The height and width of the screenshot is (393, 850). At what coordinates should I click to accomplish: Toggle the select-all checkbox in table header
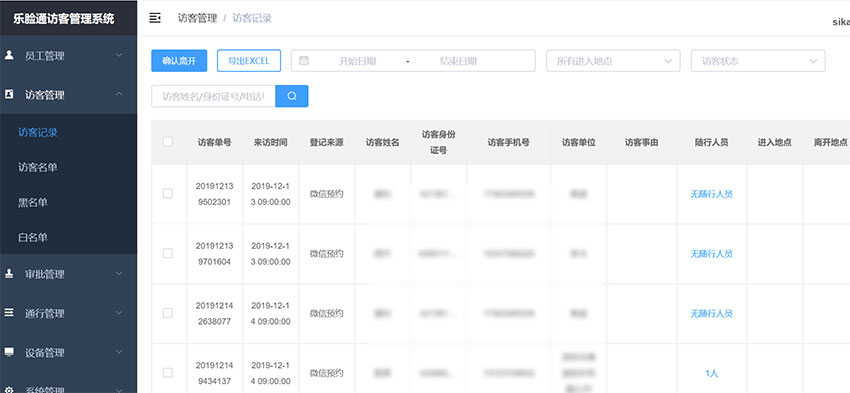point(168,142)
